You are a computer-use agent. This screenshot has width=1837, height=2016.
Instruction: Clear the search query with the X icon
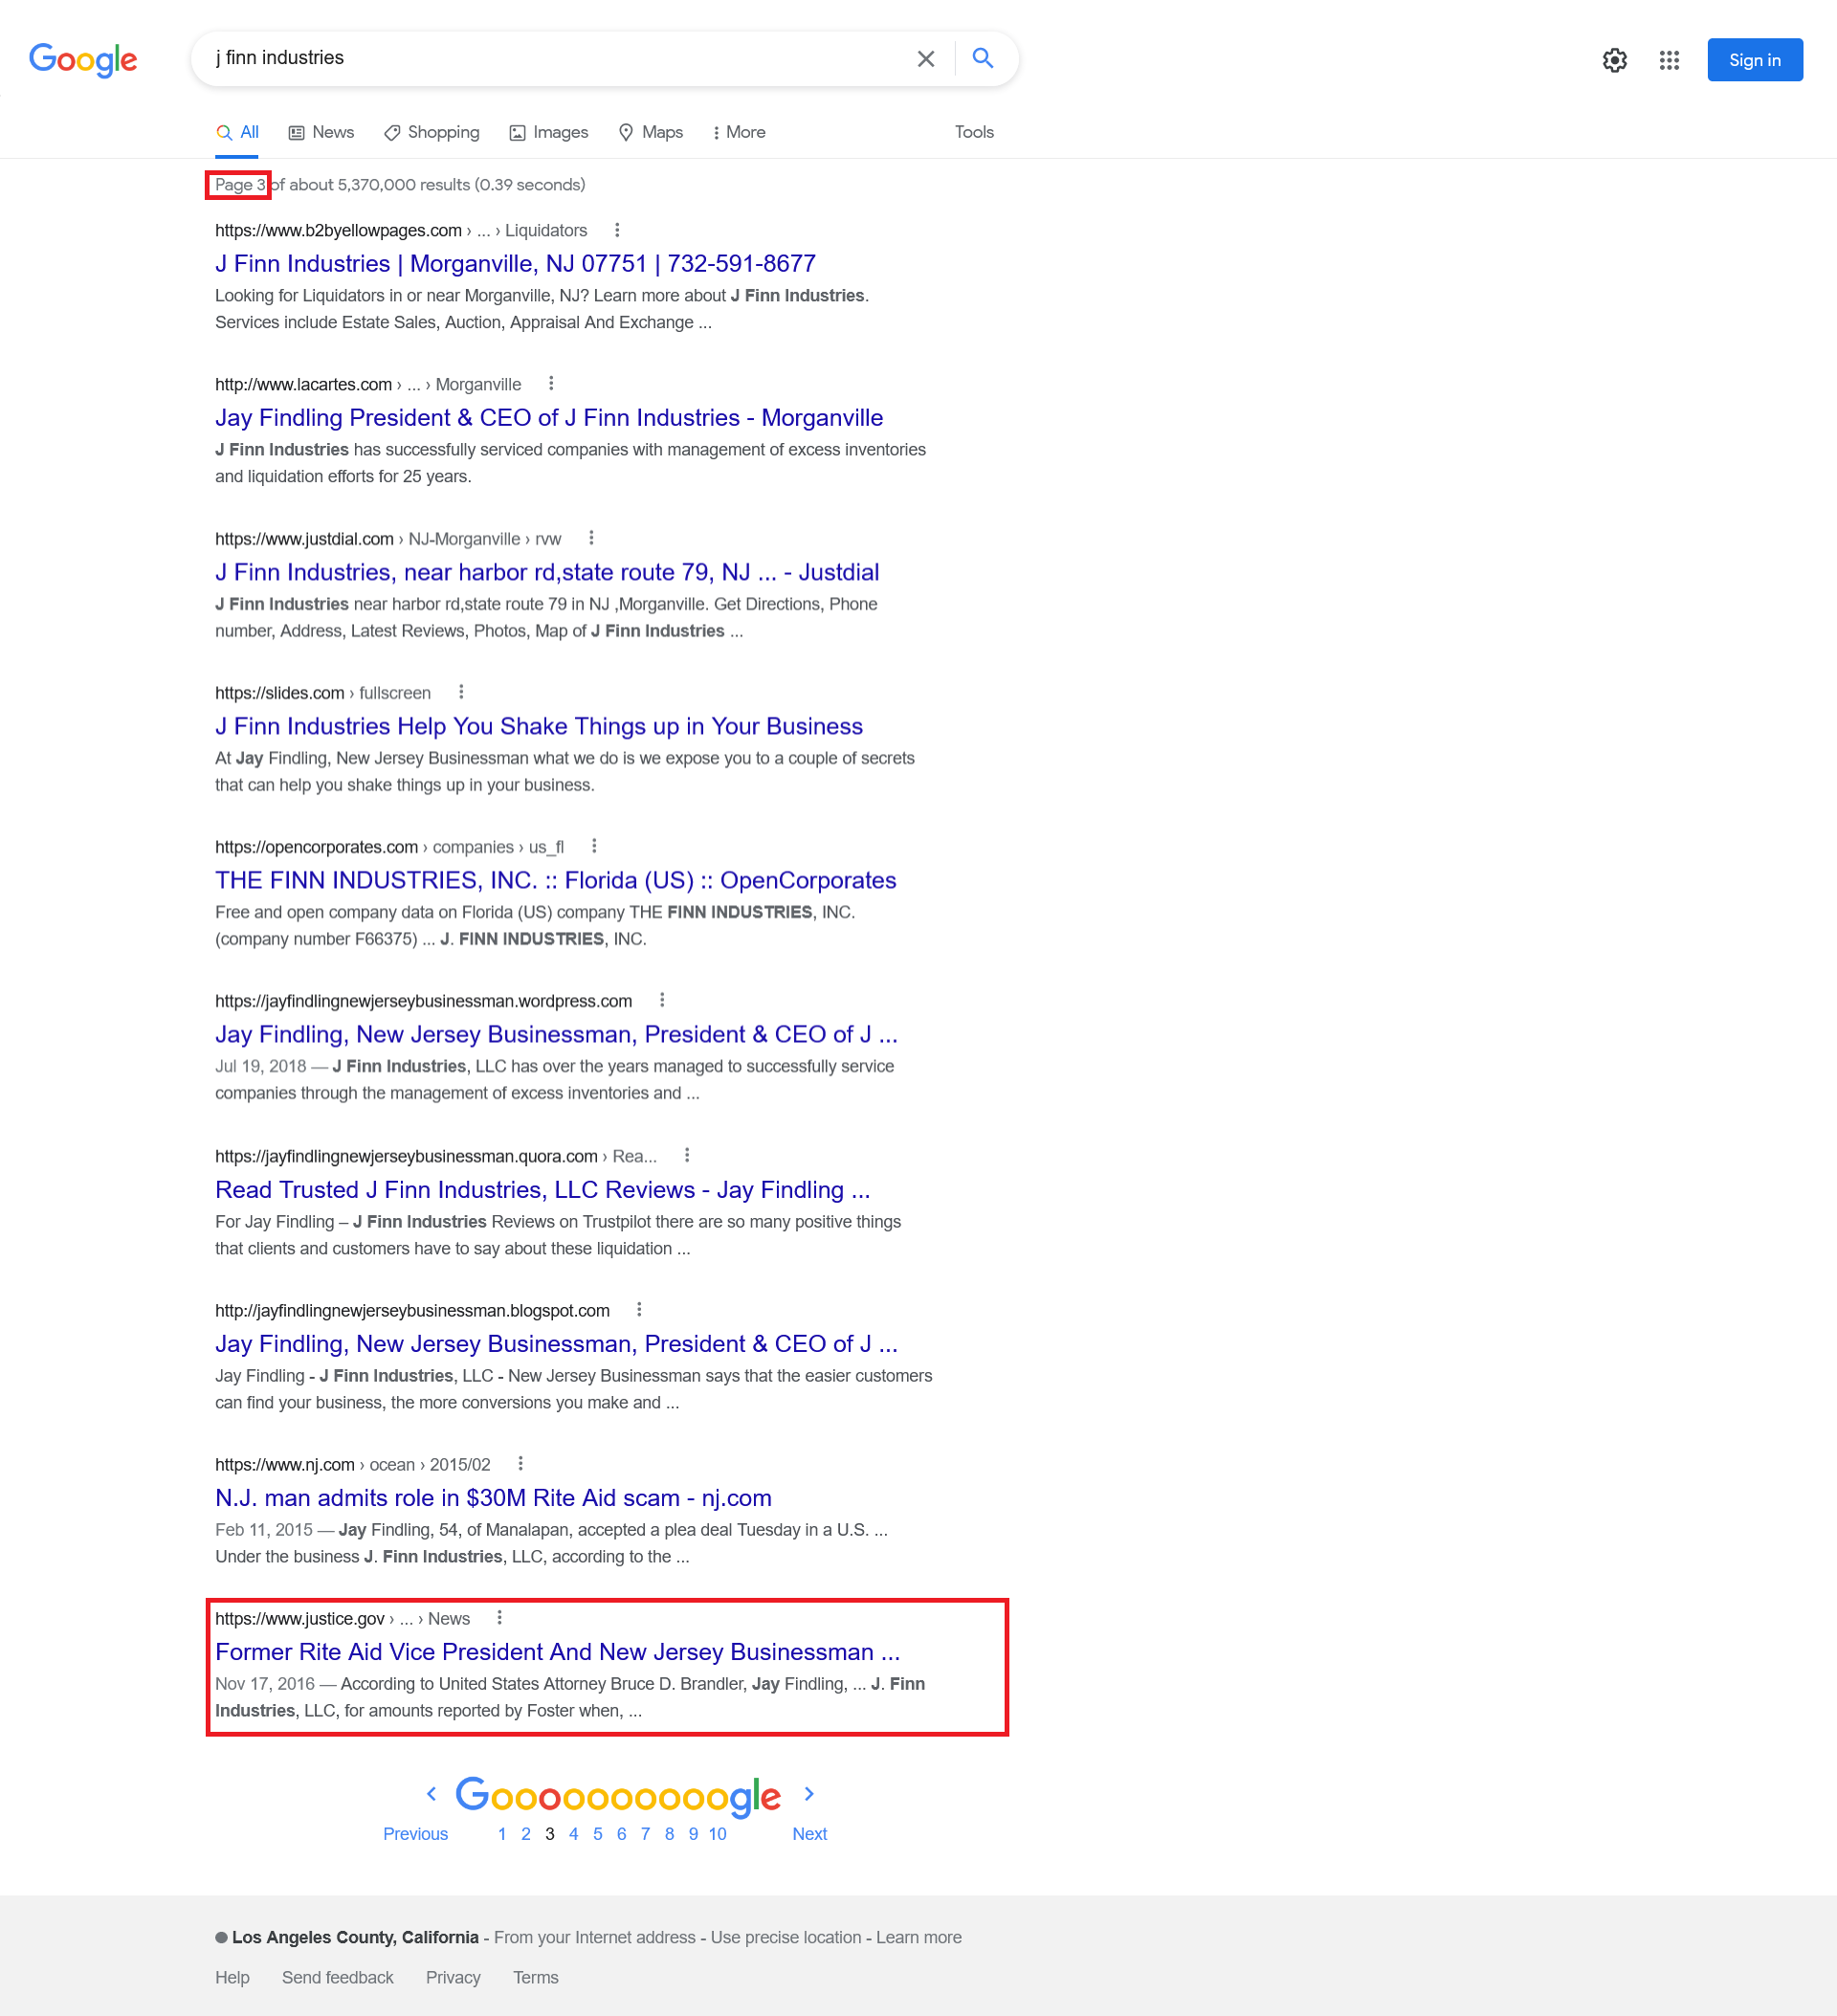(x=925, y=58)
